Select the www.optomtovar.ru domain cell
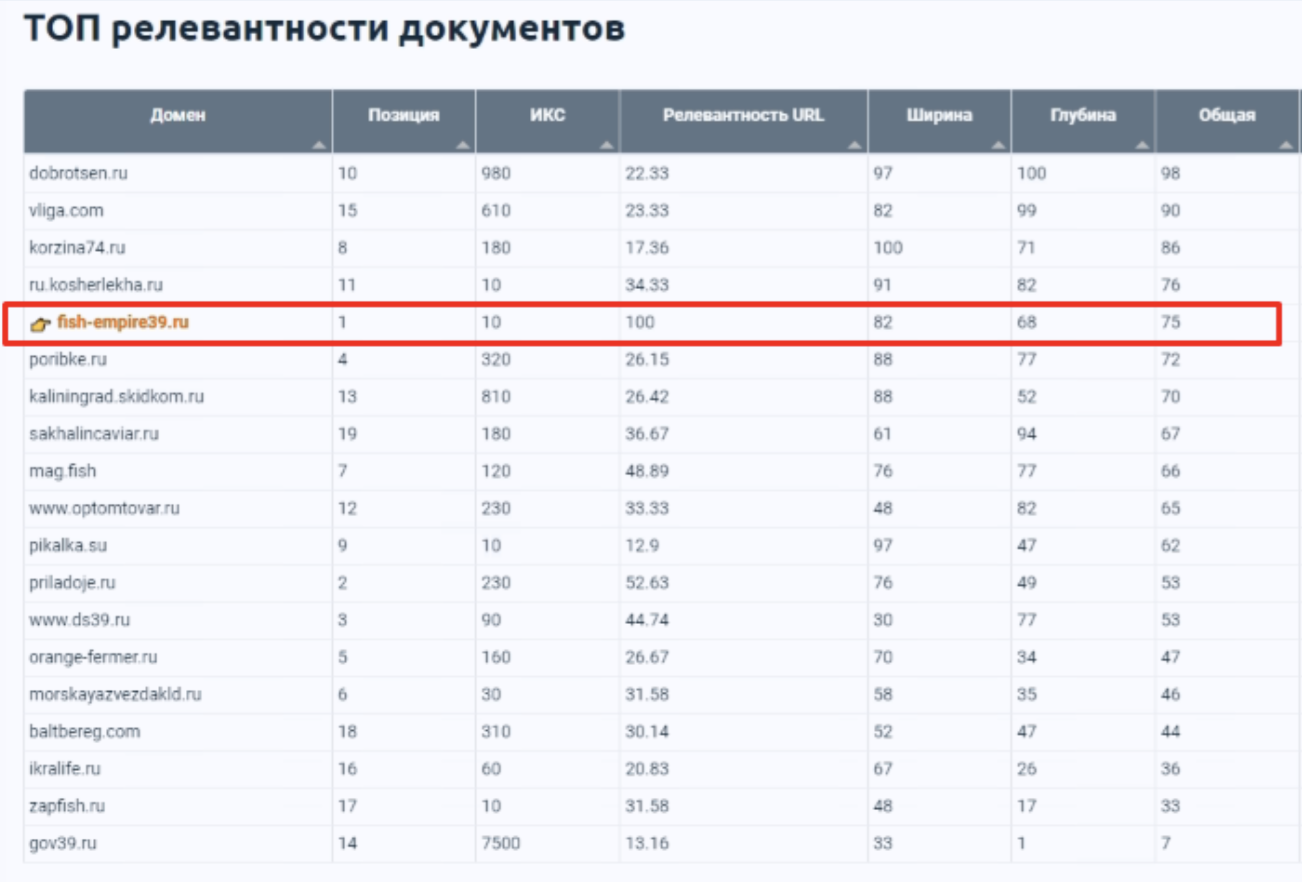This screenshot has width=1302, height=886. pyautogui.click(x=178, y=508)
